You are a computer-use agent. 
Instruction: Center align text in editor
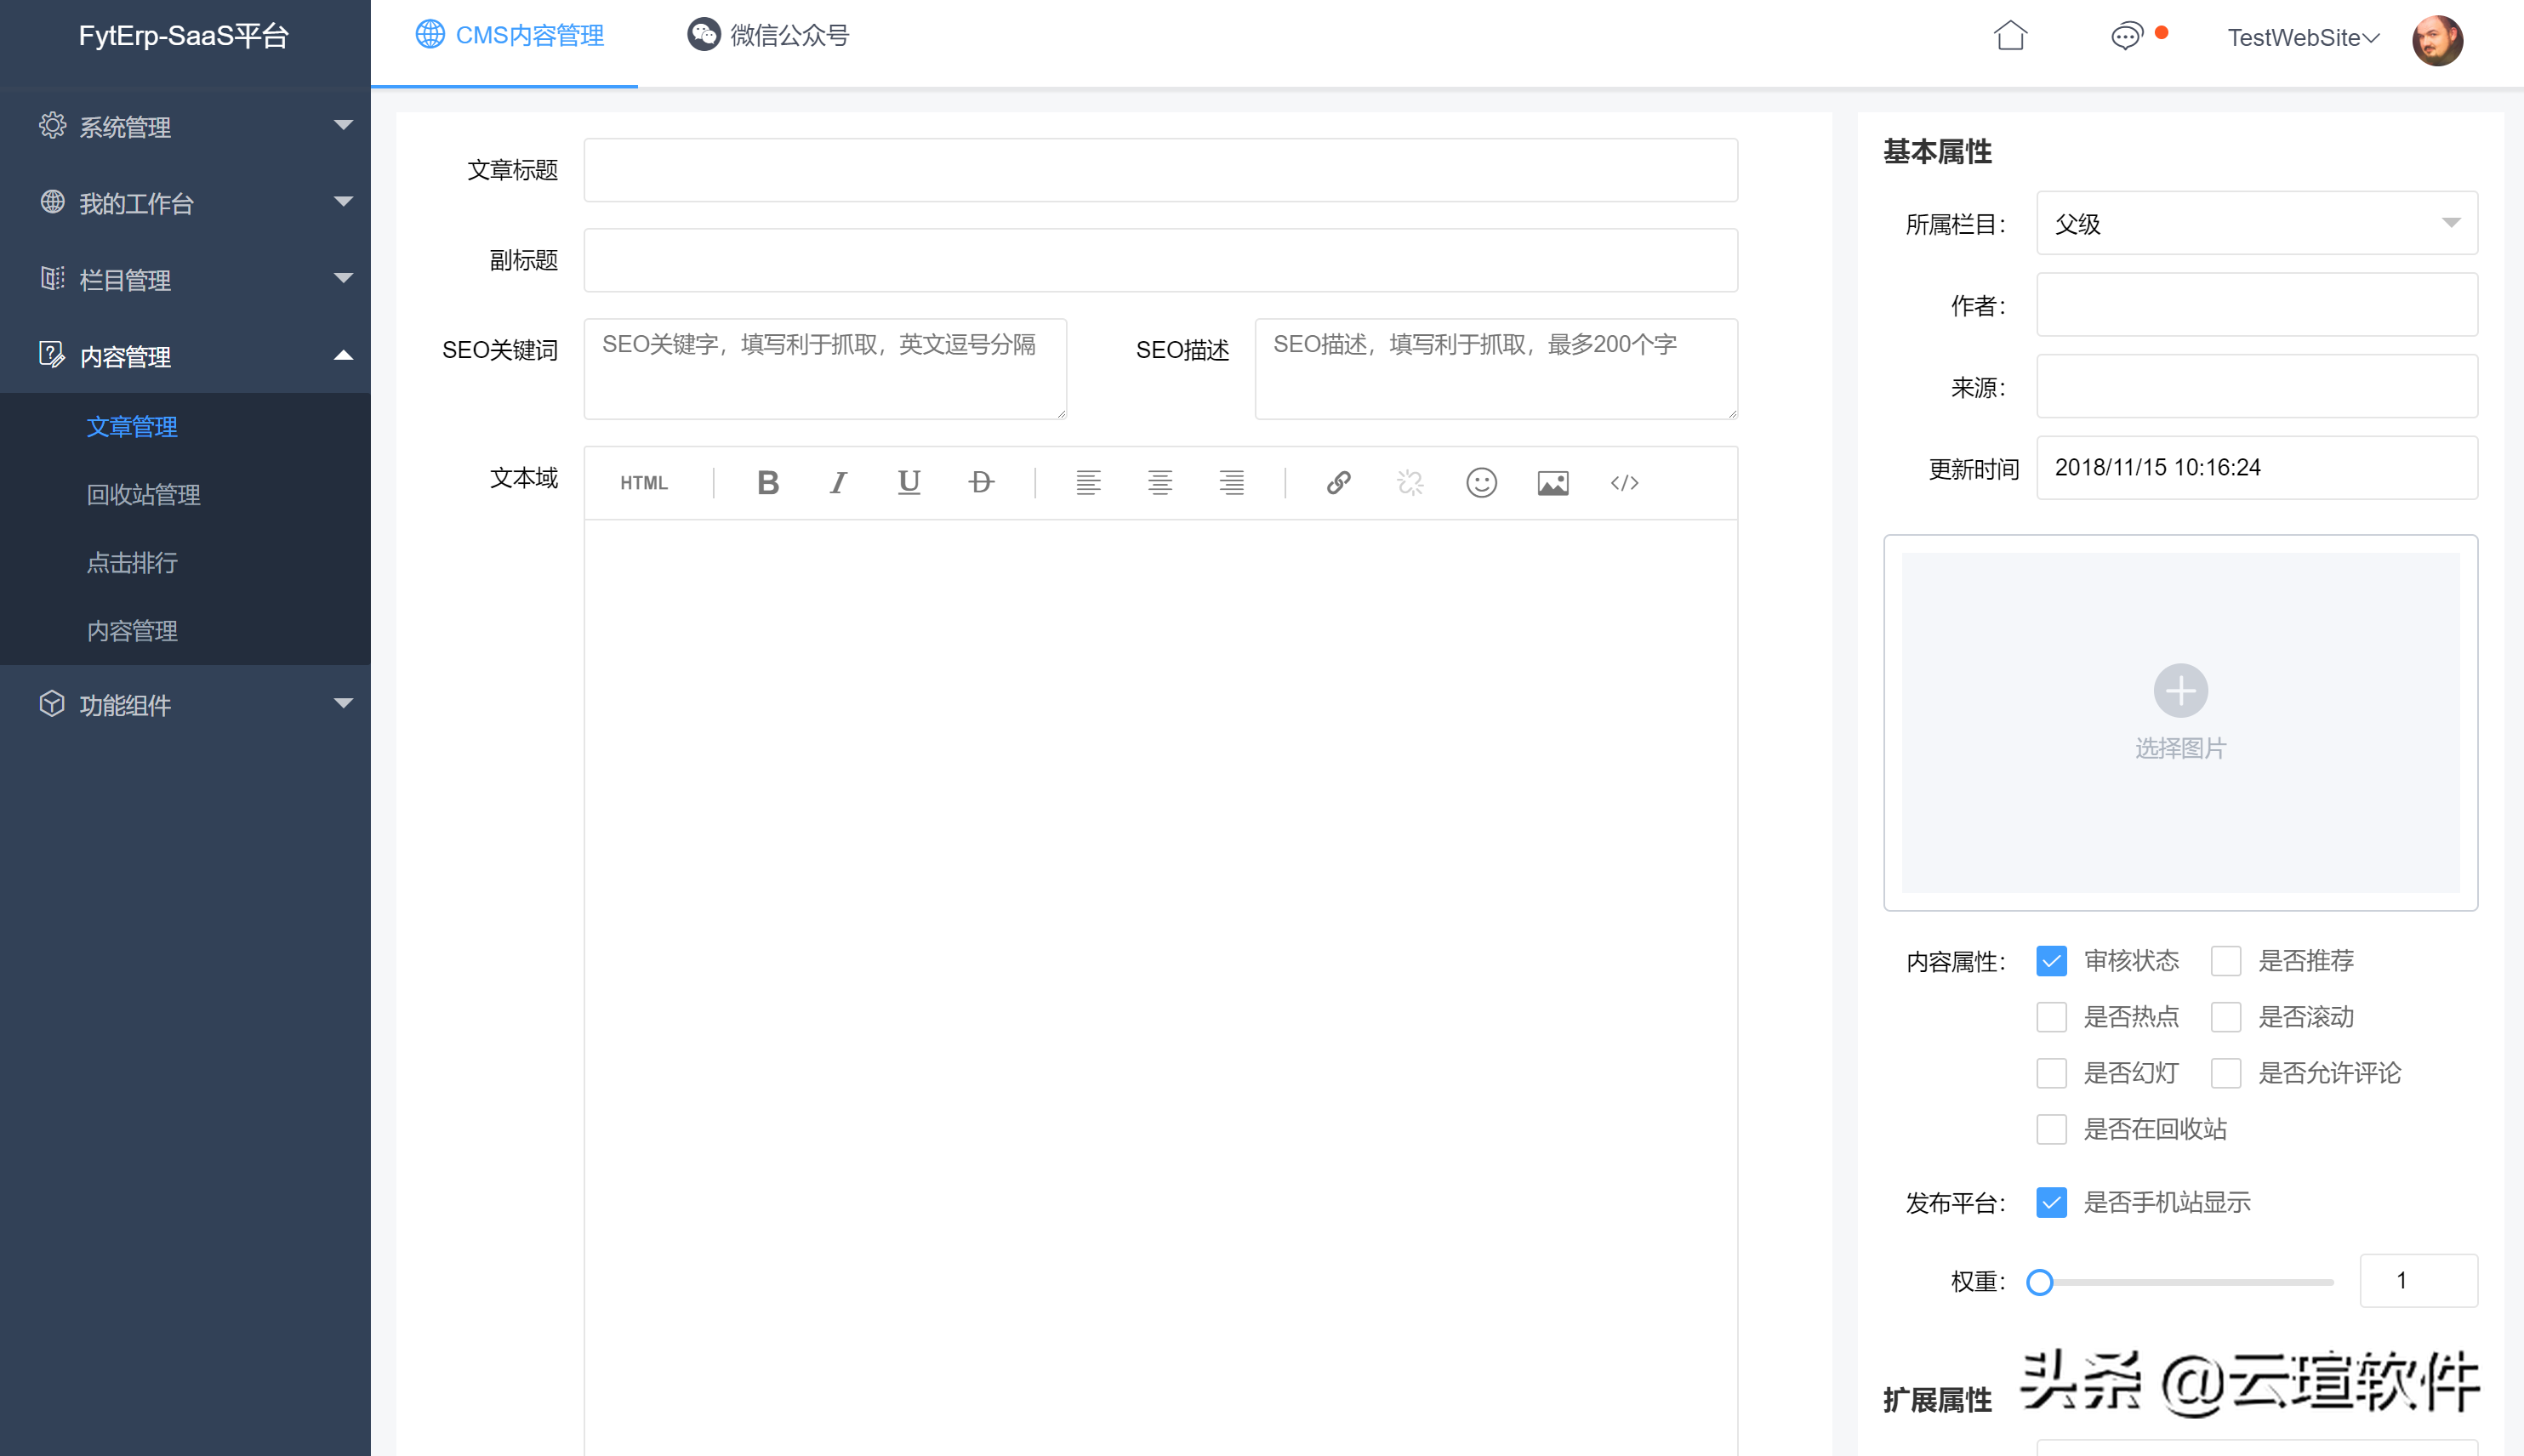coord(1160,483)
